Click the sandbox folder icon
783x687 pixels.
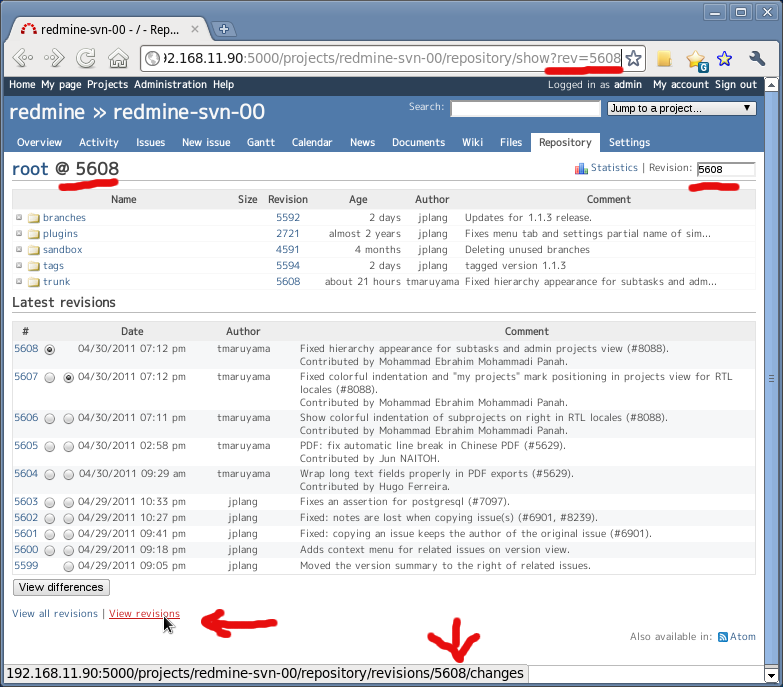(33, 250)
